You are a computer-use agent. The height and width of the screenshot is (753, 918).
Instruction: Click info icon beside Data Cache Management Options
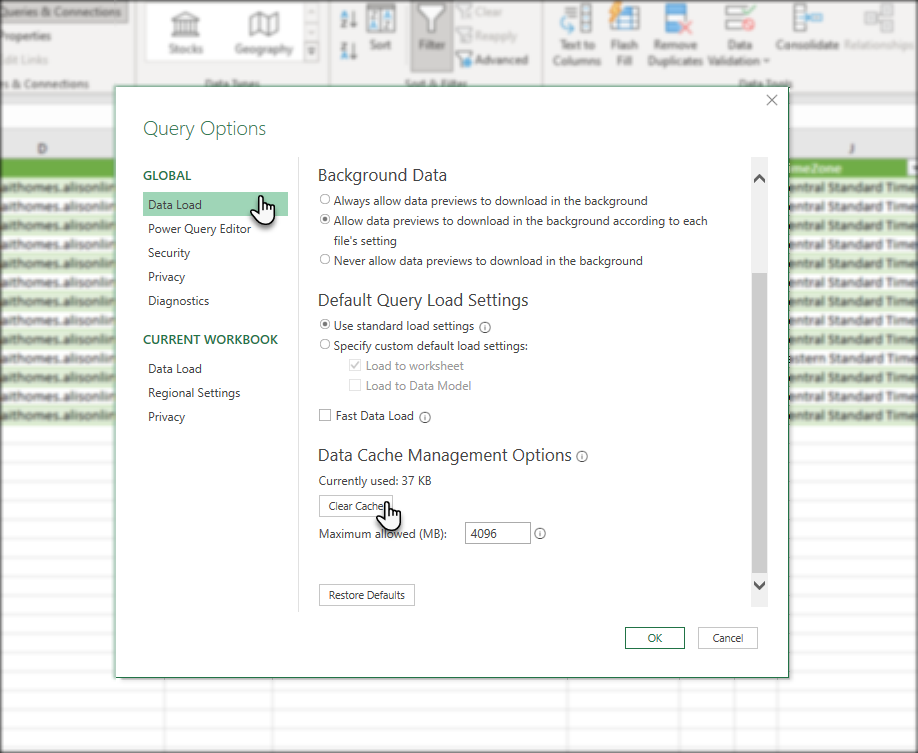click(x=582, y=456)
